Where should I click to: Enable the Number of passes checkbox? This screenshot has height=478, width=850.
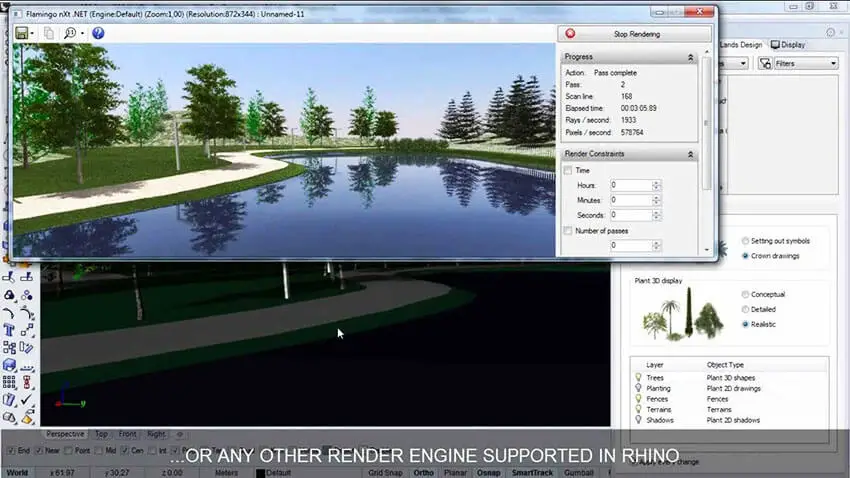[x=568, y=231]
